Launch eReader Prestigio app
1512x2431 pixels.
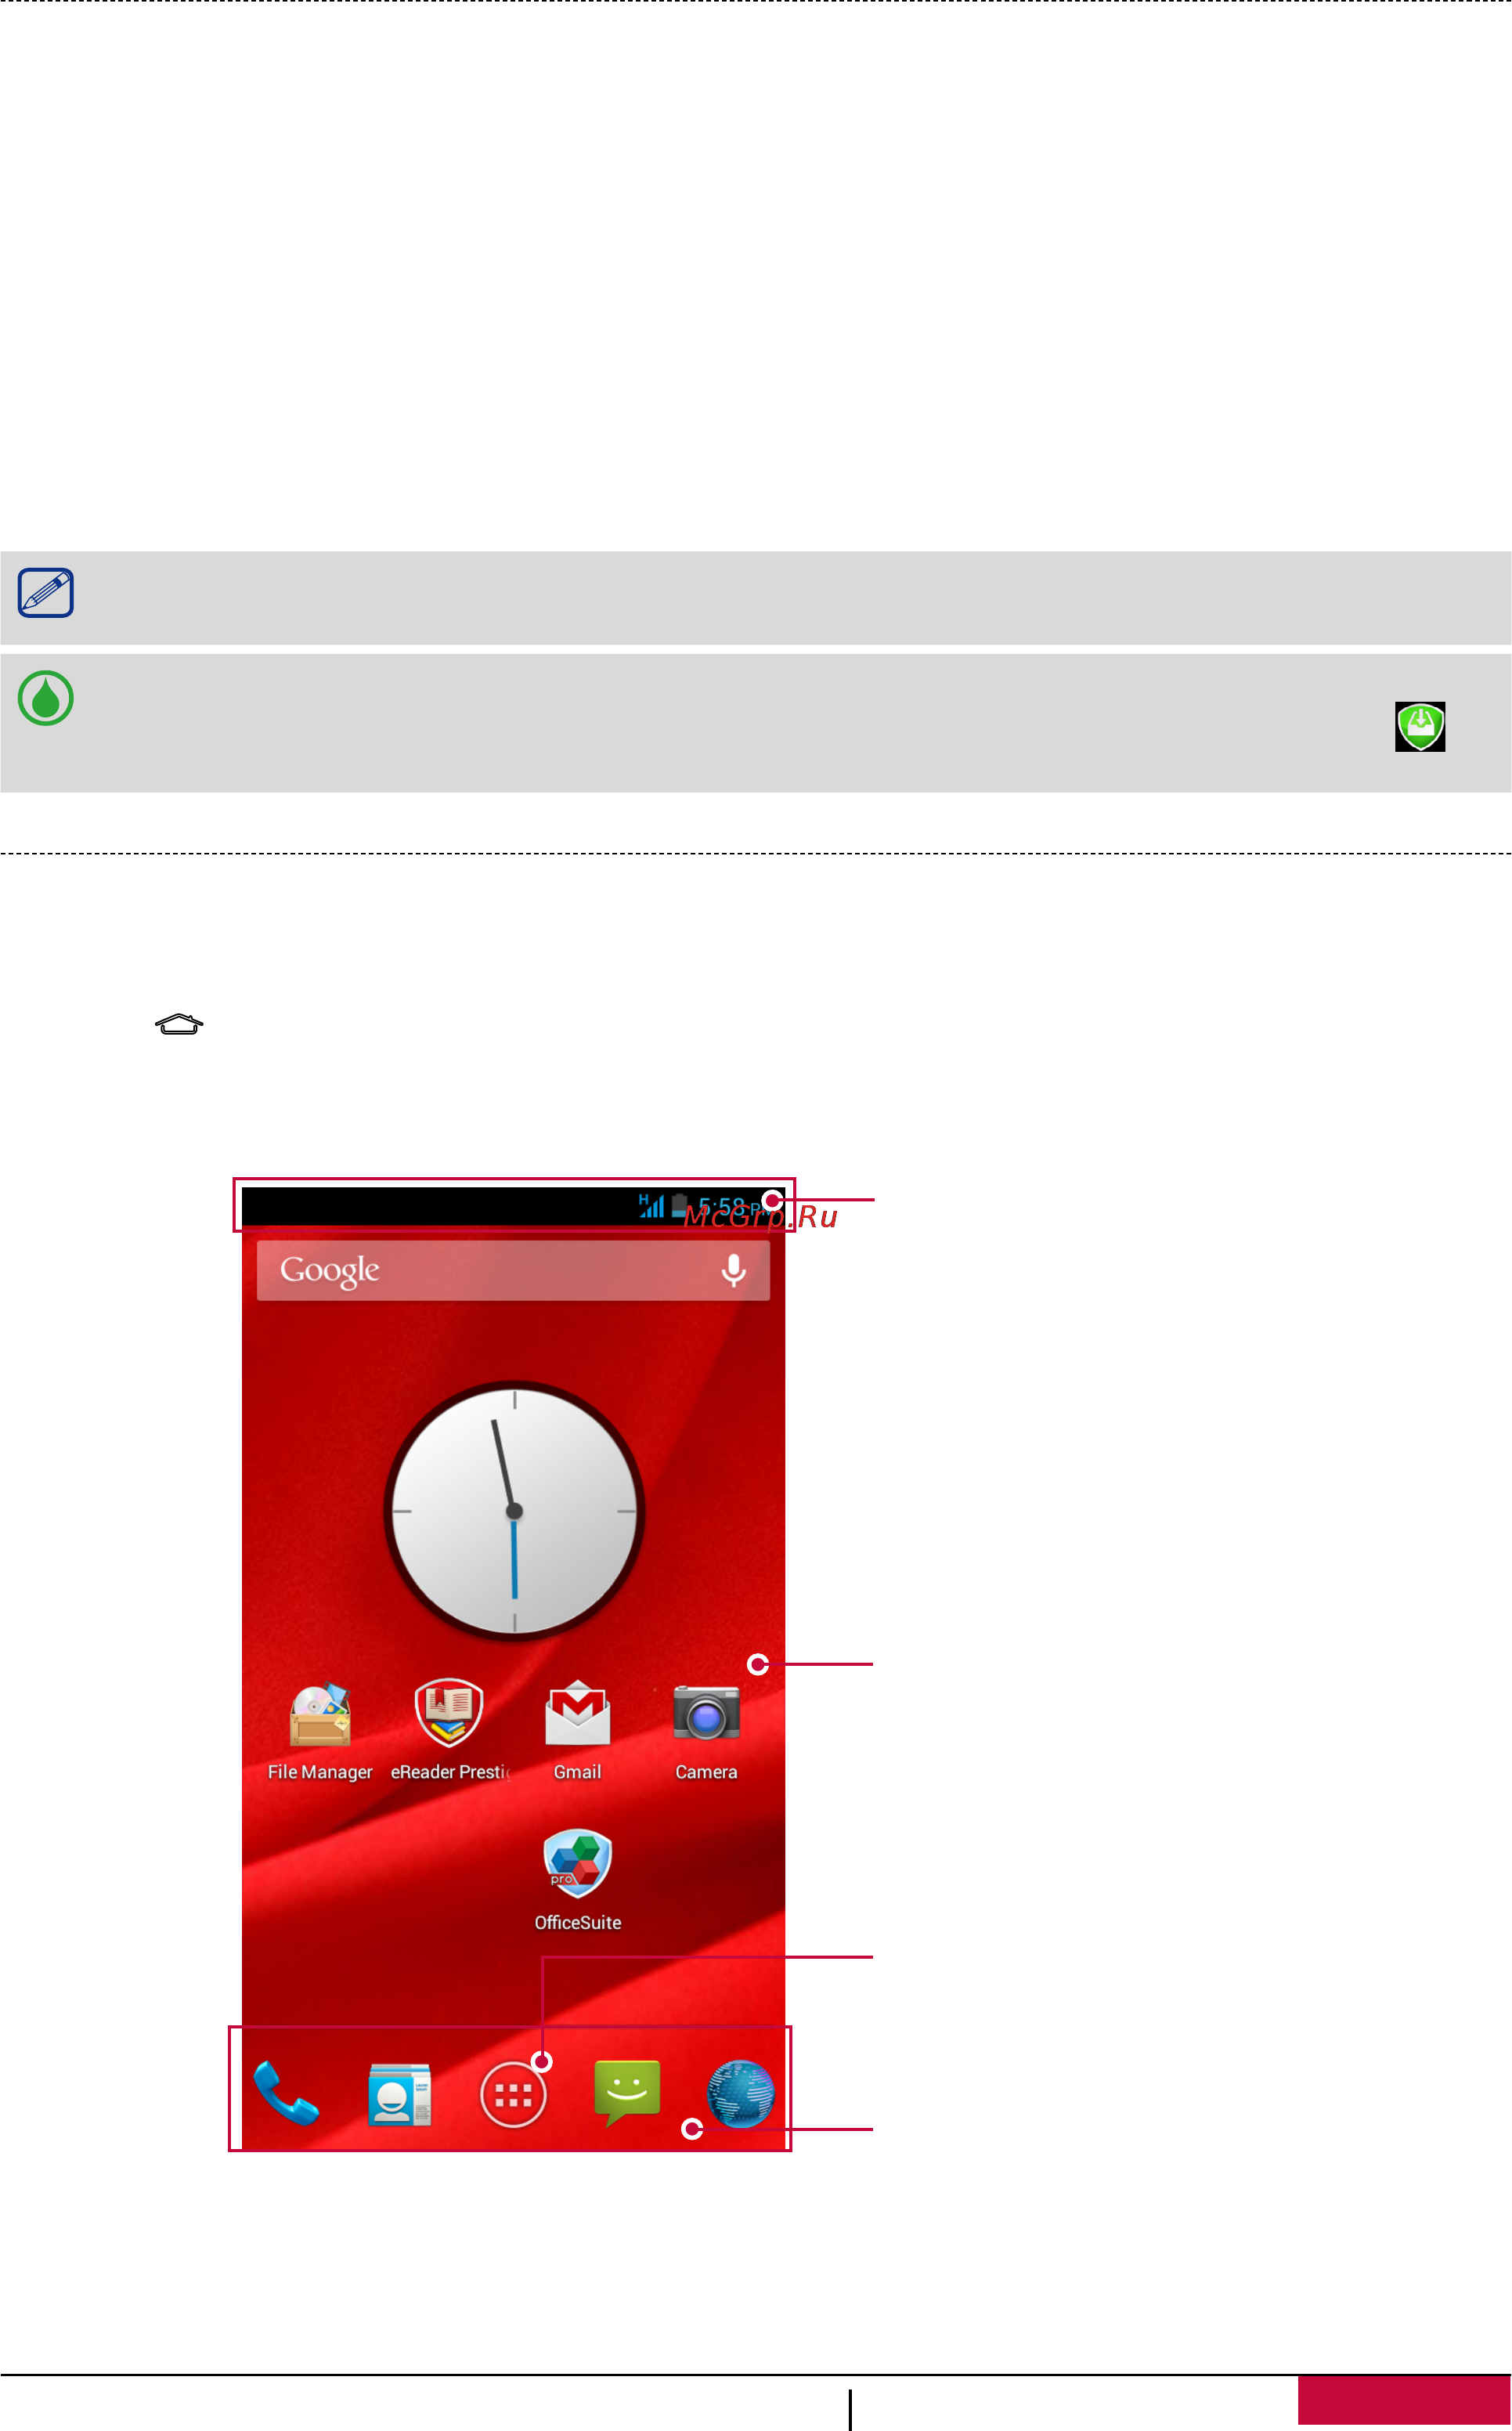(449, 1731)
